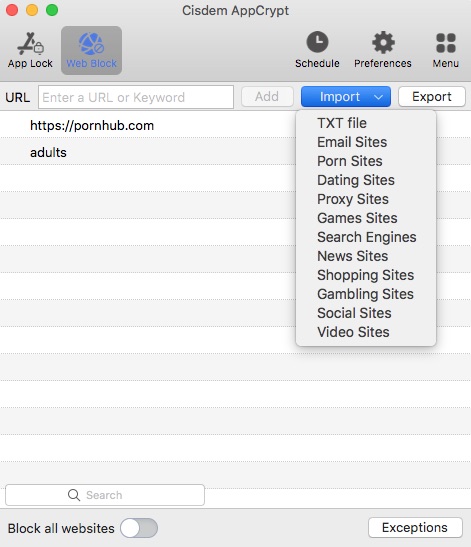Select Video Sites import option
471x547 pixels.
click(353, 332)
